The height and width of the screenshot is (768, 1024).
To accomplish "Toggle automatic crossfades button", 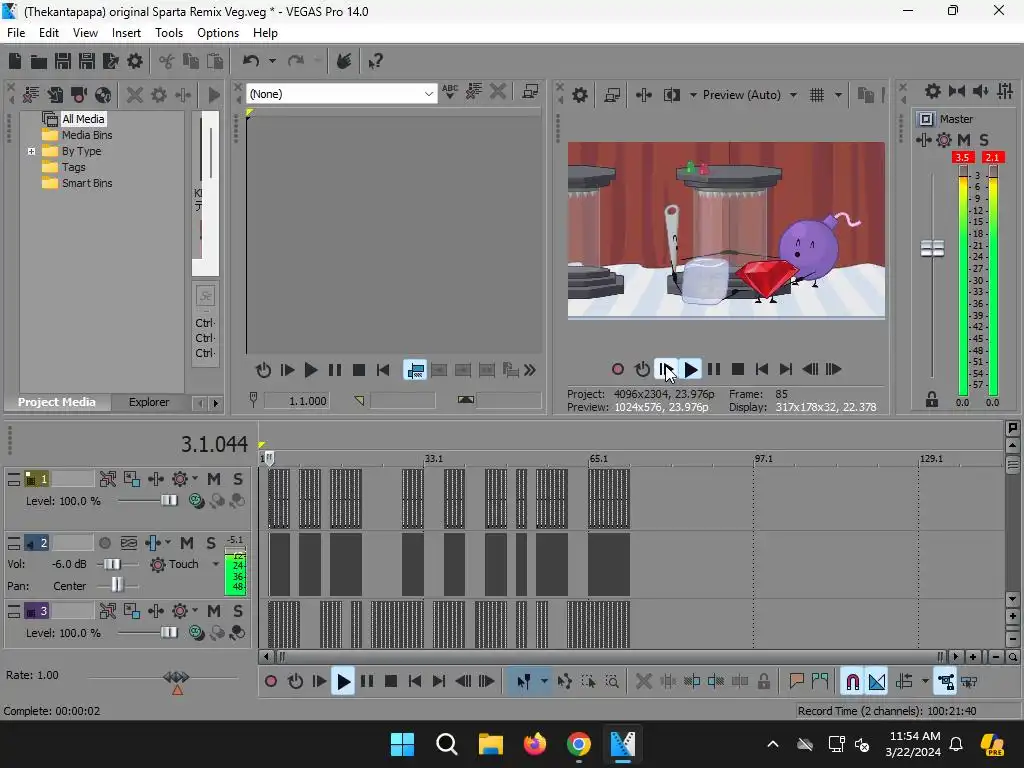I will (x=877, y=682).
